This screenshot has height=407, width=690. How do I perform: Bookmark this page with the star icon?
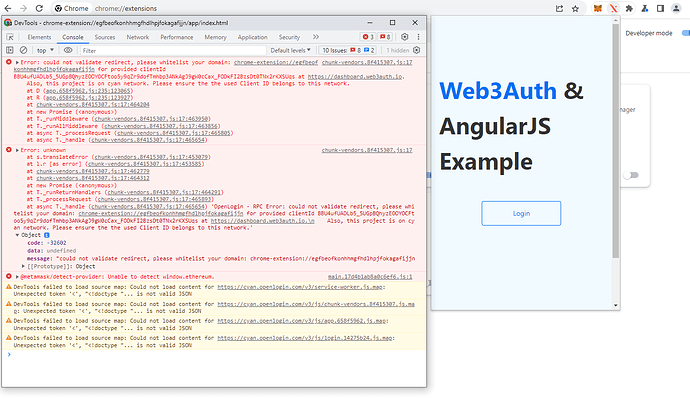click(x=575, y=8)
